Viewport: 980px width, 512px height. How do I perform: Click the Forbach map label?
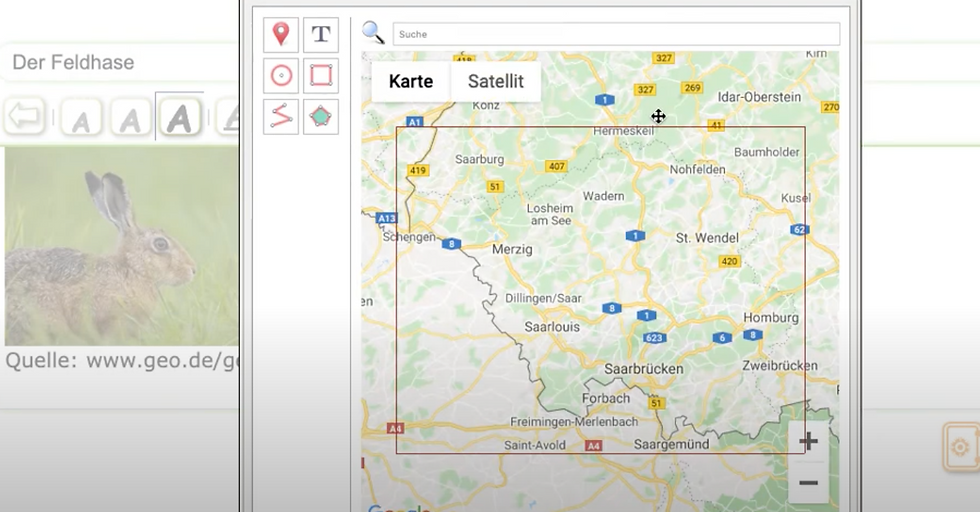(x=606, y=398)
